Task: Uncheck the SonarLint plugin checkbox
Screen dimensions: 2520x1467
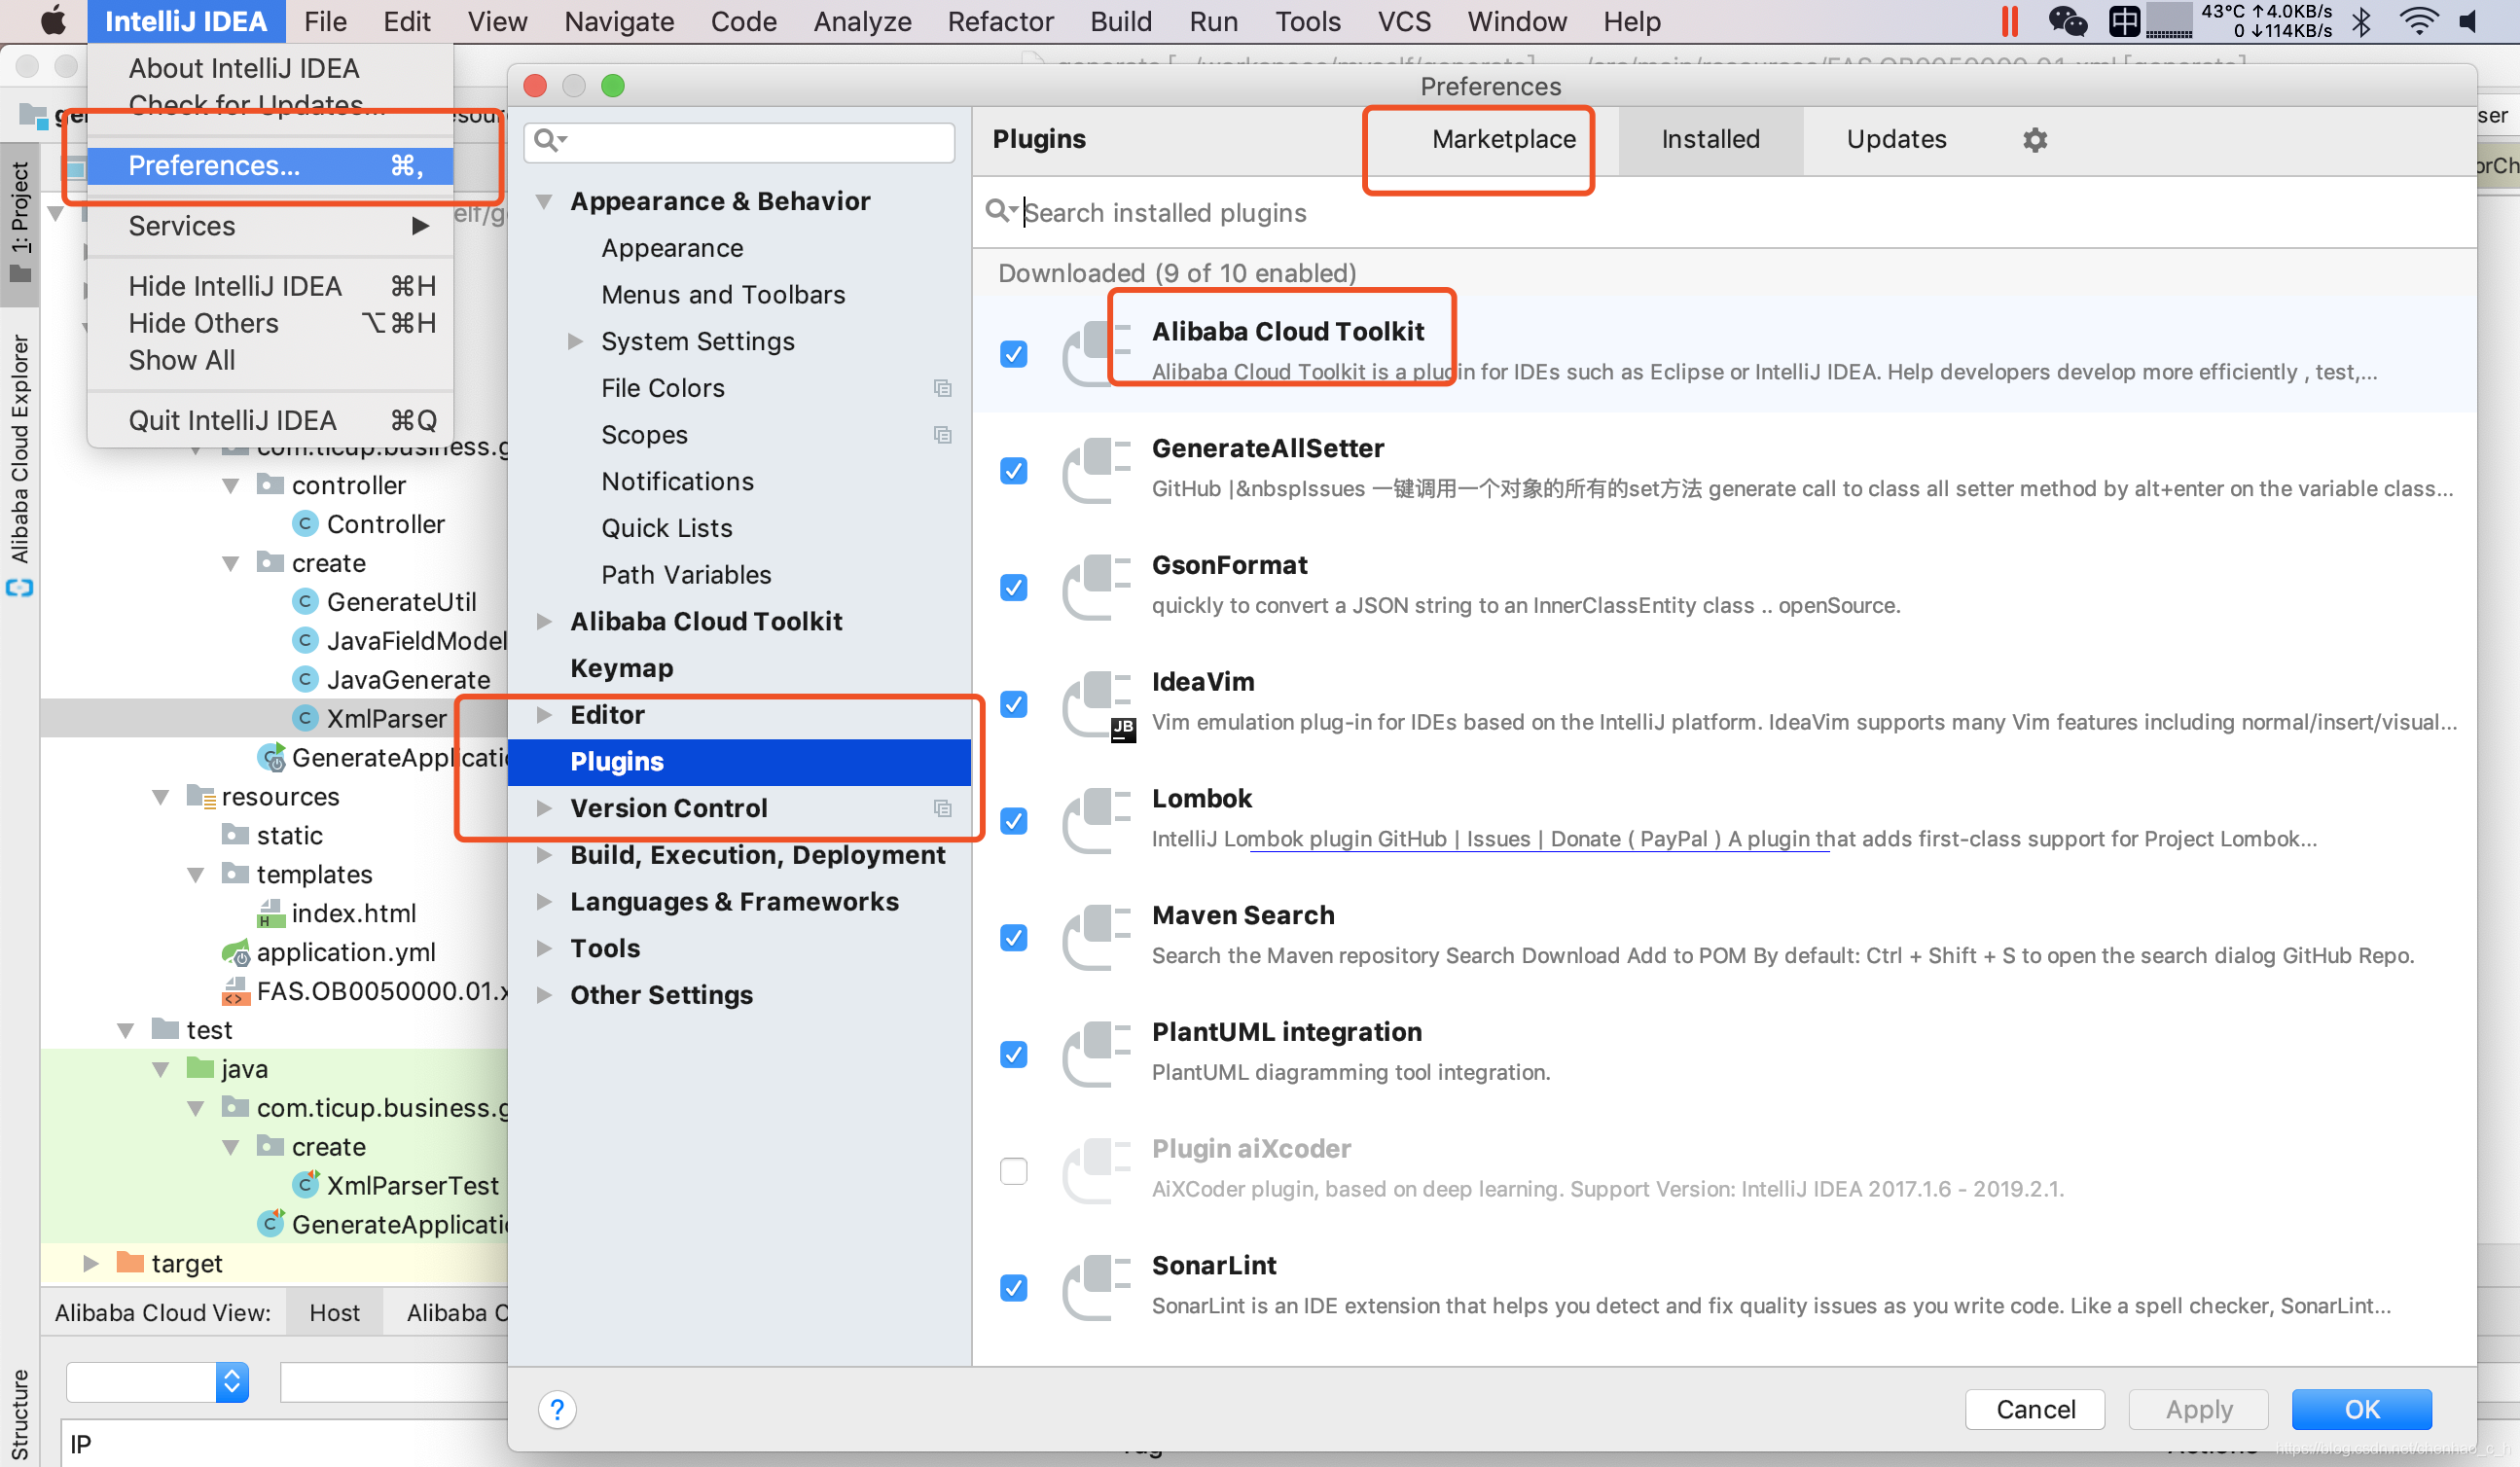Action: point(1013,1288)
